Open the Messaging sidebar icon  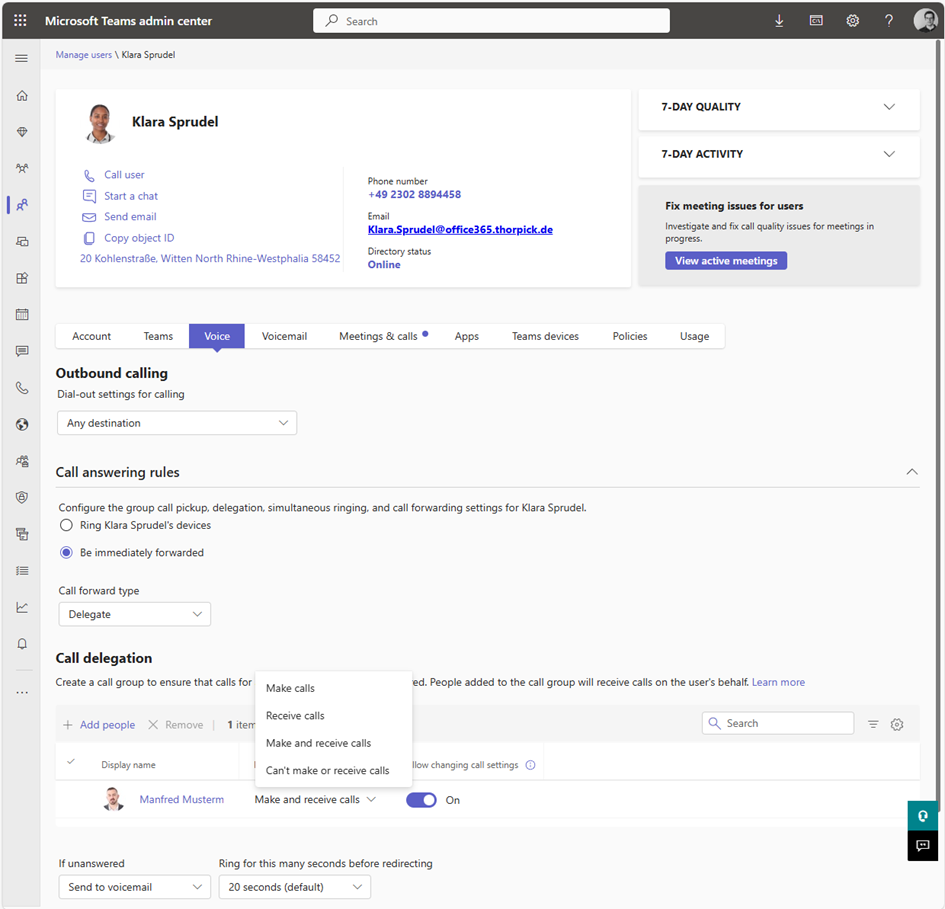22,351
